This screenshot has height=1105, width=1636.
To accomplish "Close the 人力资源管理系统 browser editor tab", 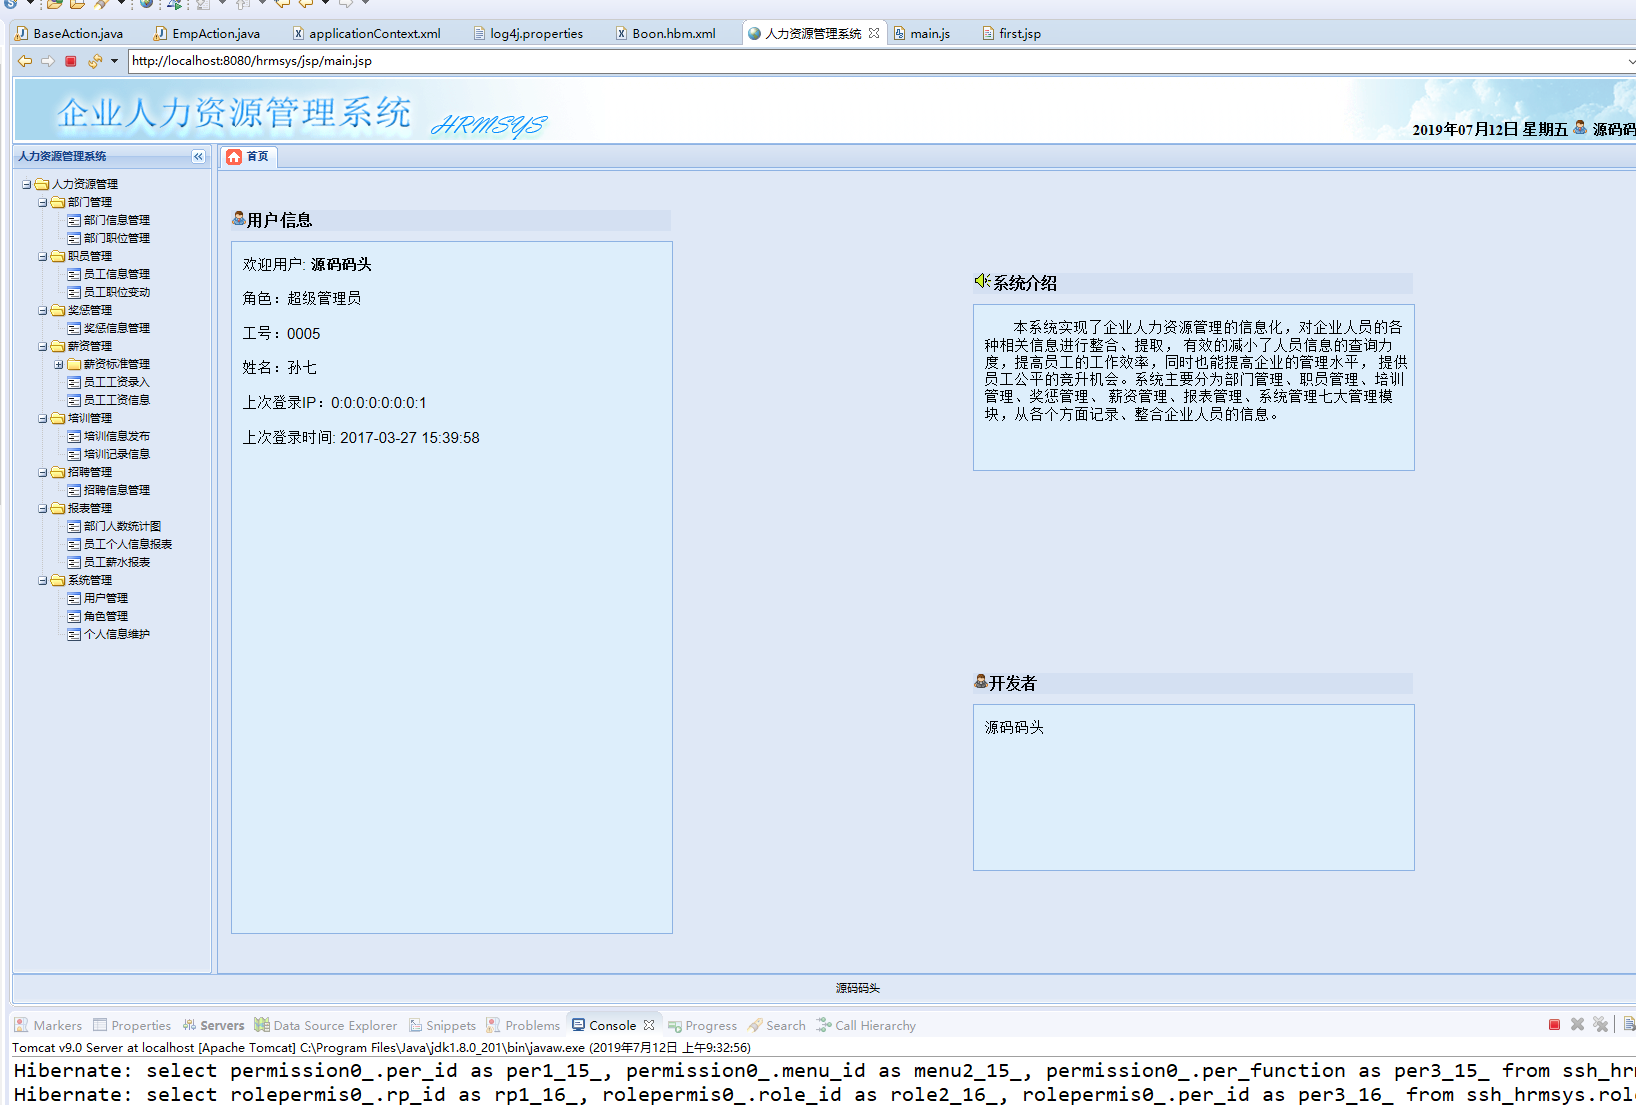I will 874,33.
